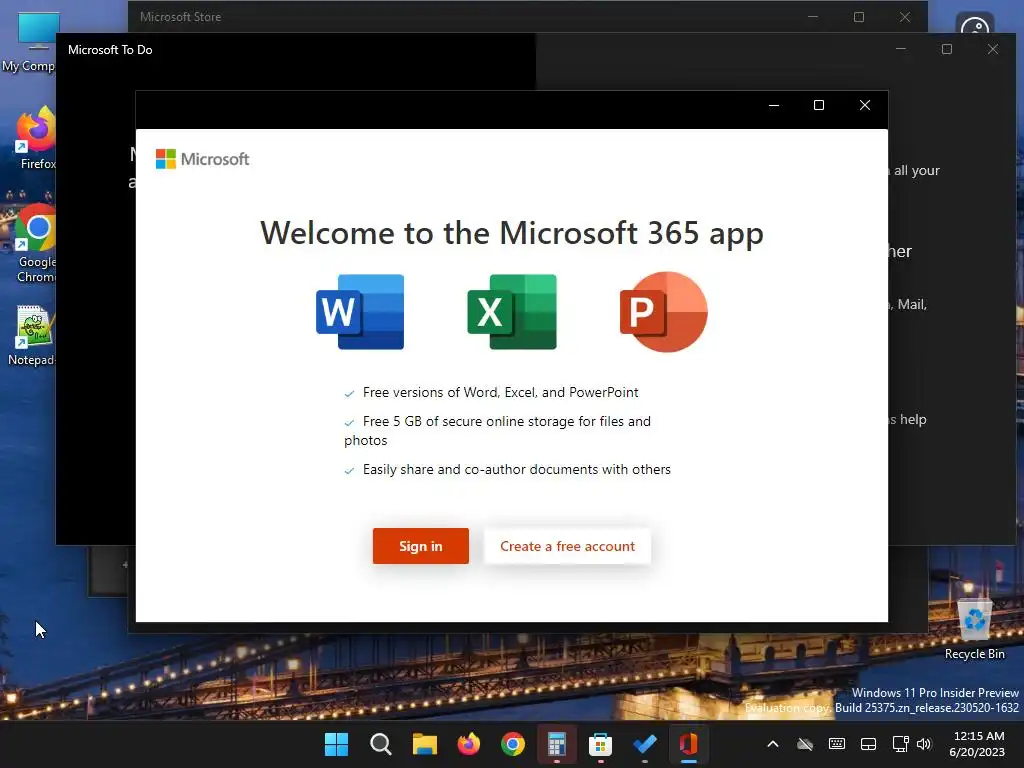Minimize the Microsoft To Do window
Image resolution: width=1024 pixels, height=768 pixels.
point(901,49)
